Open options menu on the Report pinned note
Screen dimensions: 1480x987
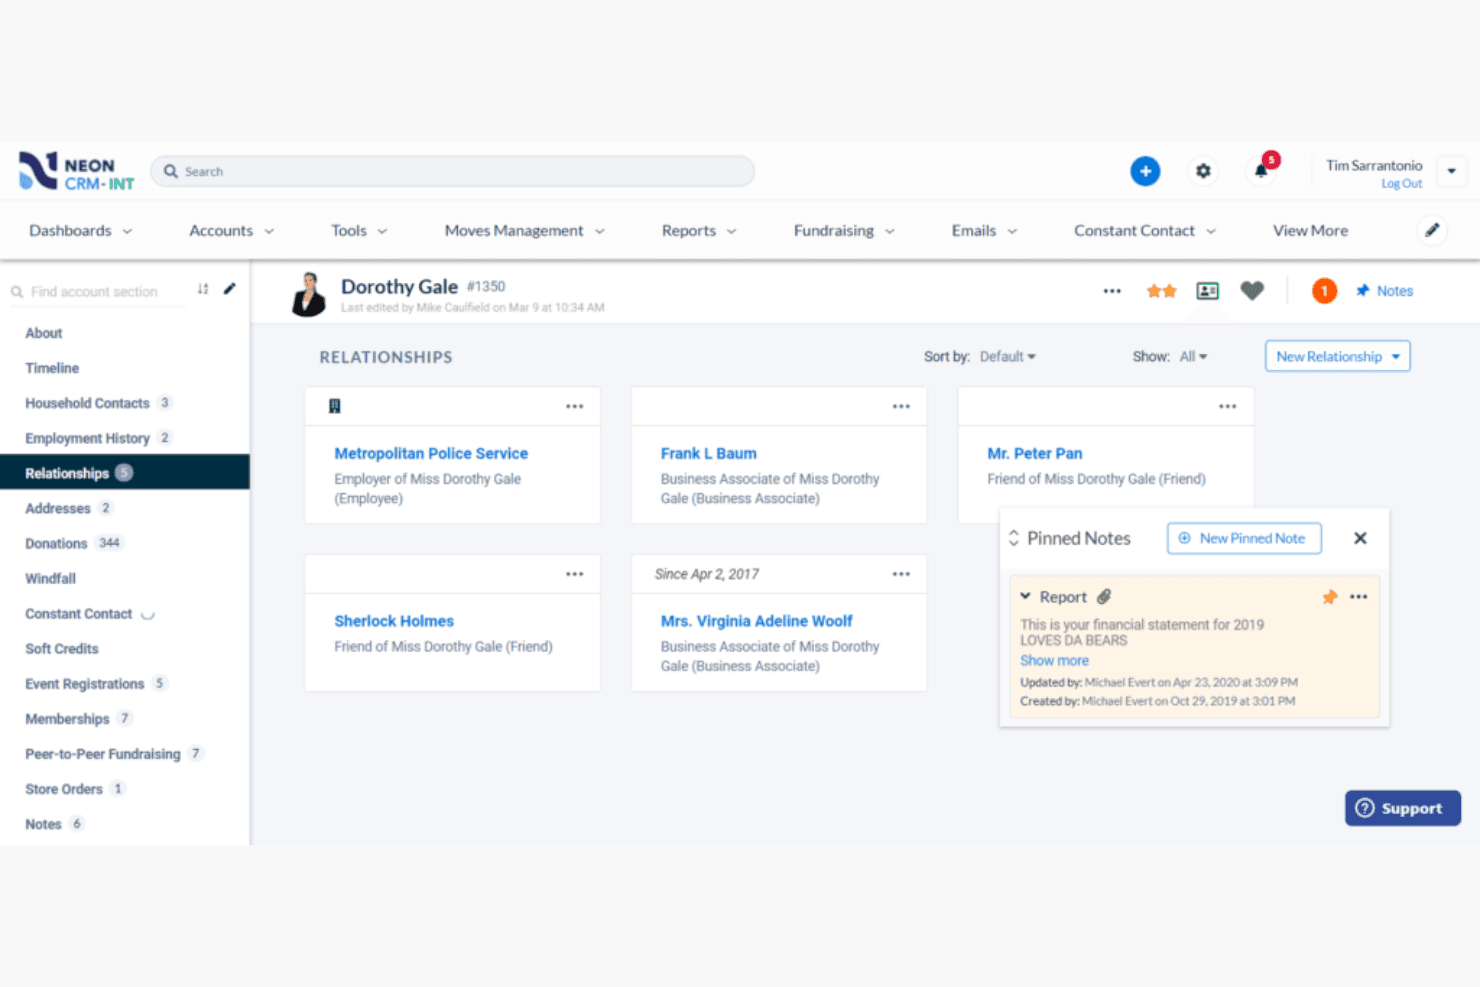[x=1358, y=597]
